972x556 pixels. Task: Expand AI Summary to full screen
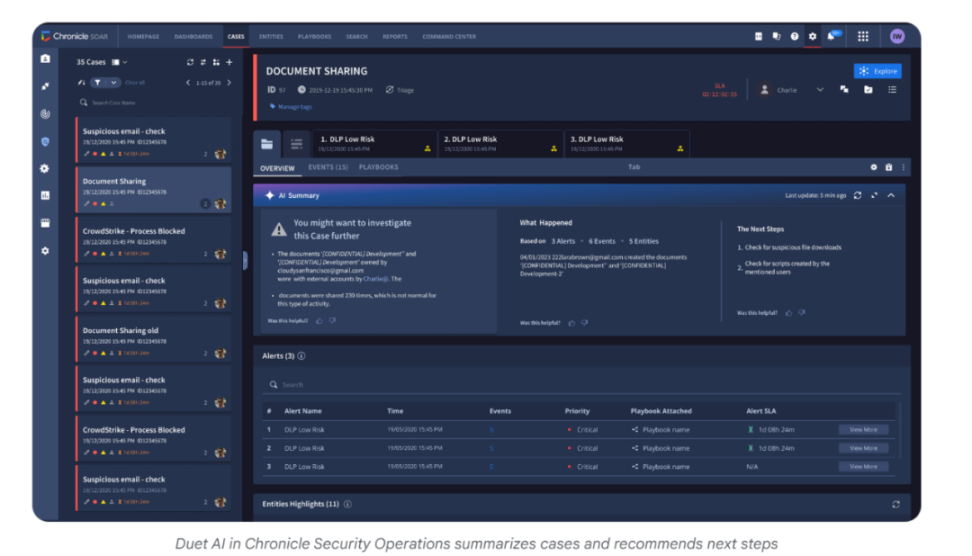tap(875, 195)
